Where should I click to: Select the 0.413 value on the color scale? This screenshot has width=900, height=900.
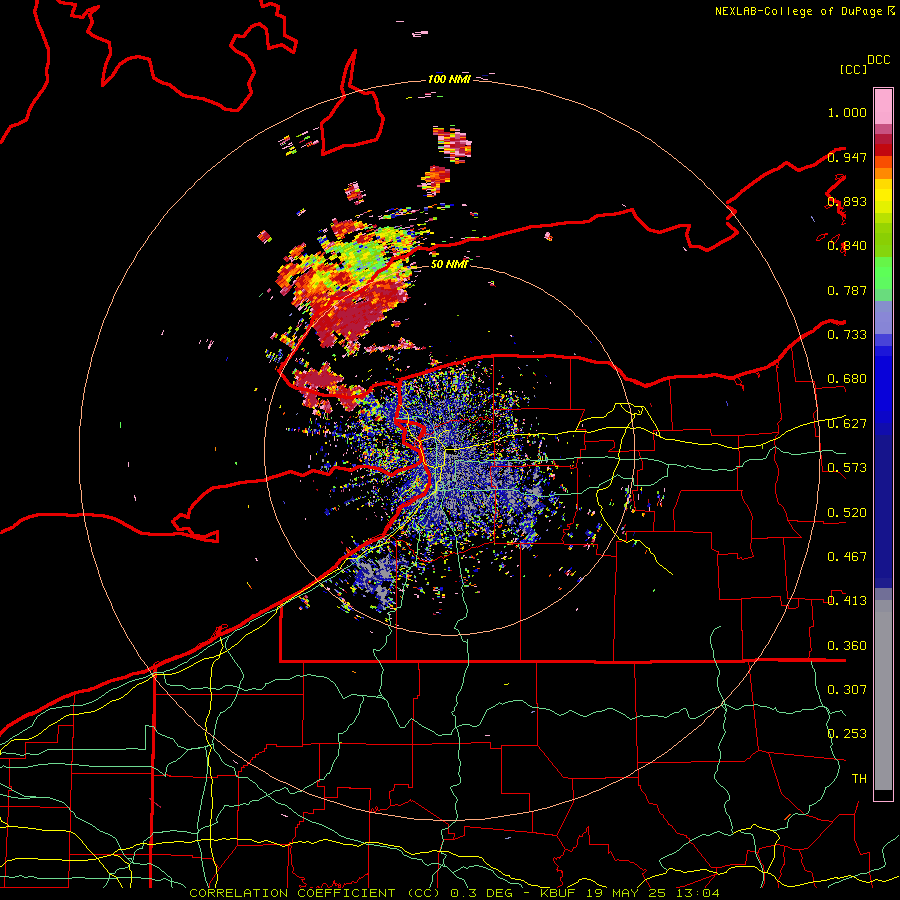[x=847, y=601]
